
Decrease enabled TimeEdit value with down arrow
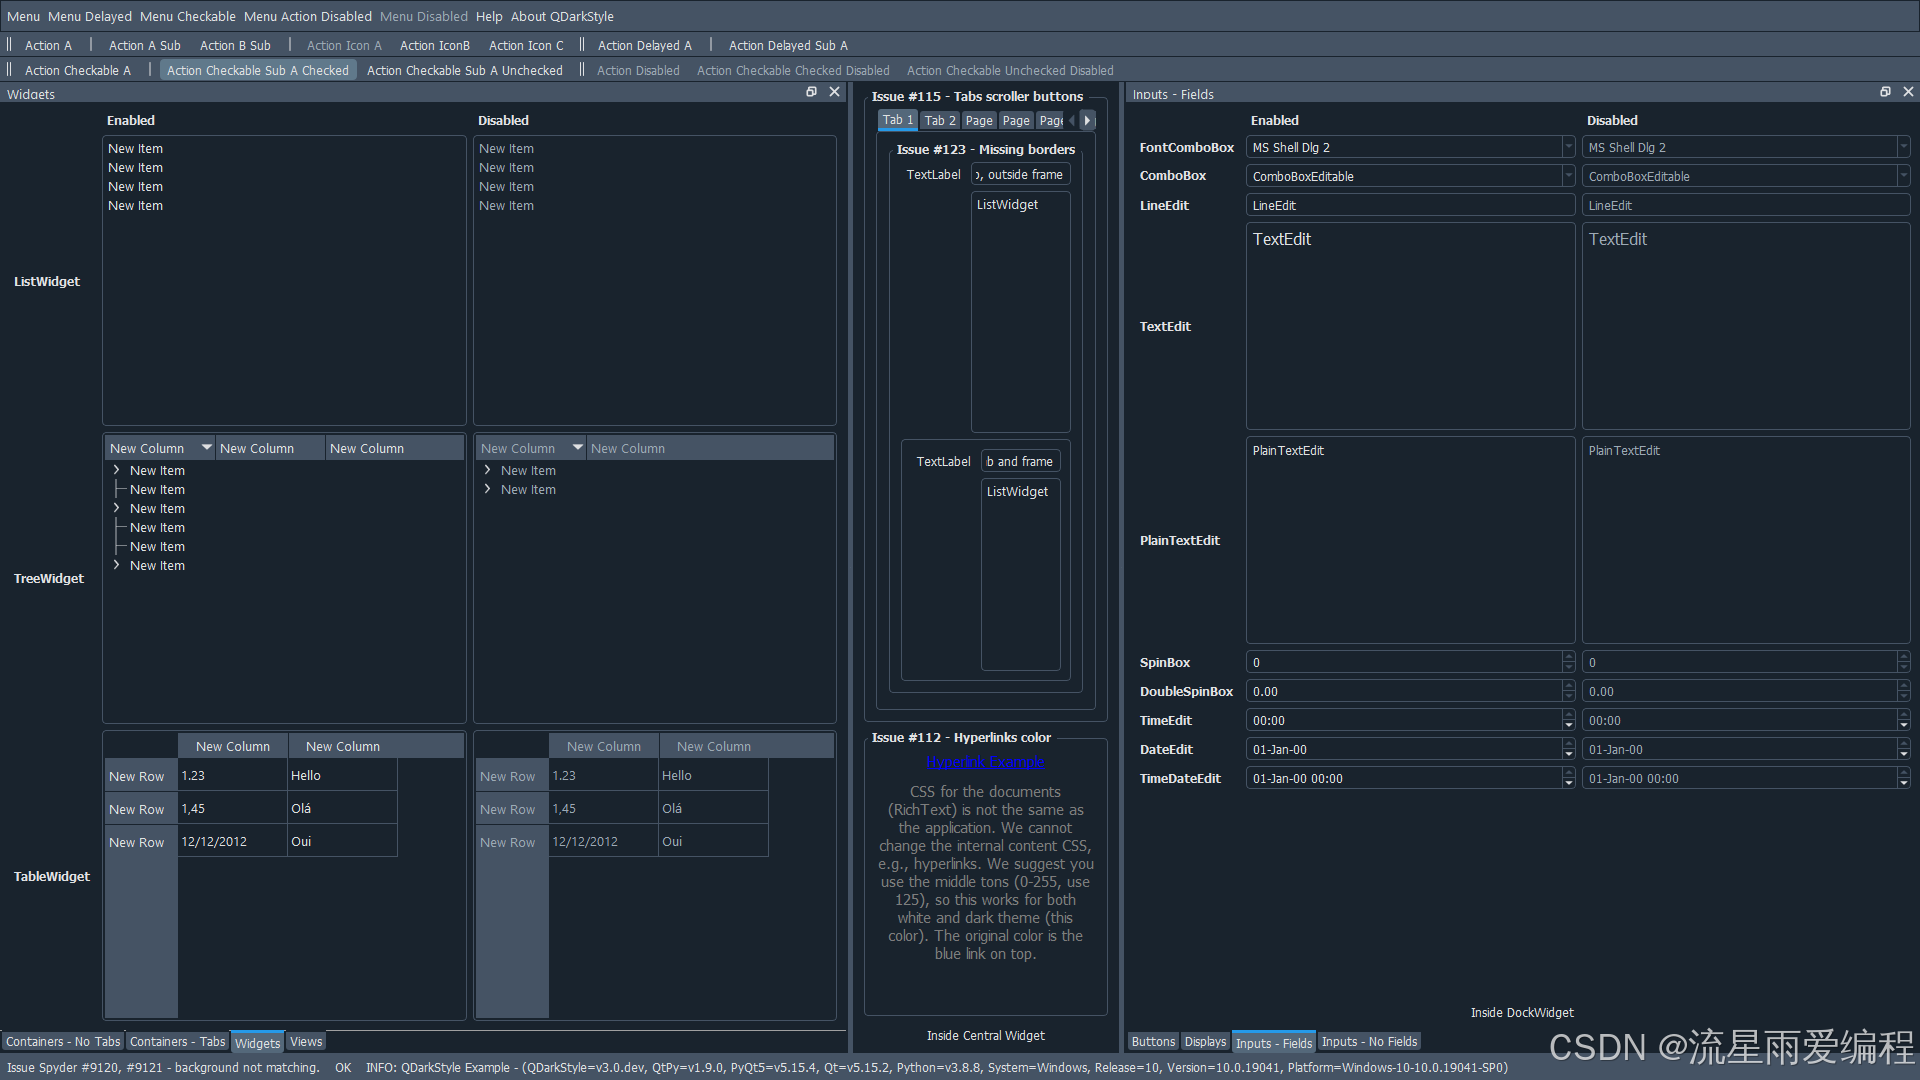[1568, 725]
